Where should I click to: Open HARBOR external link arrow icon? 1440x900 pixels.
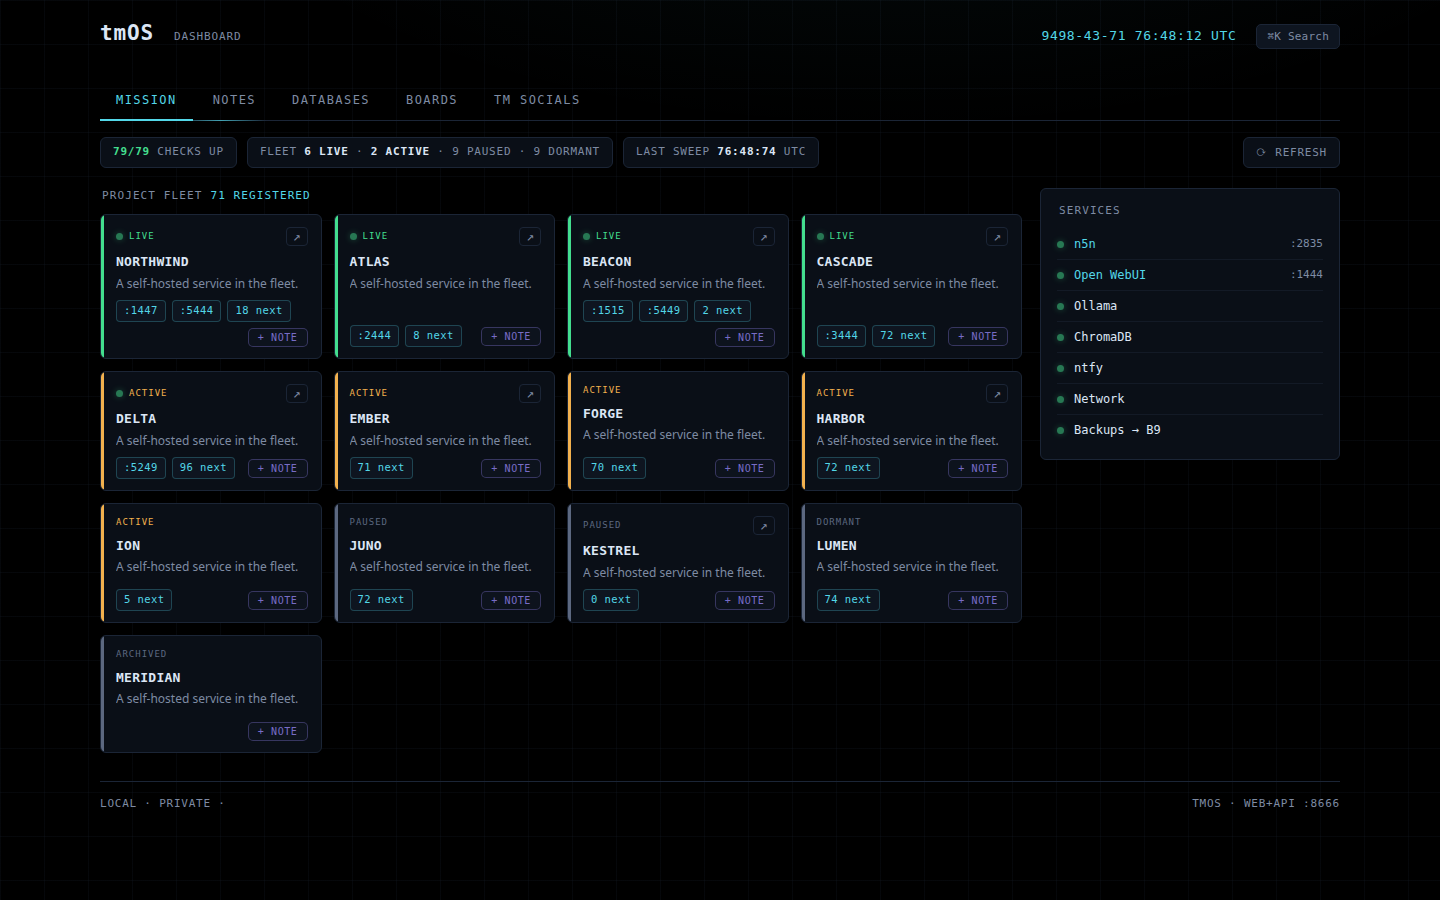click(x=997, y=394)
